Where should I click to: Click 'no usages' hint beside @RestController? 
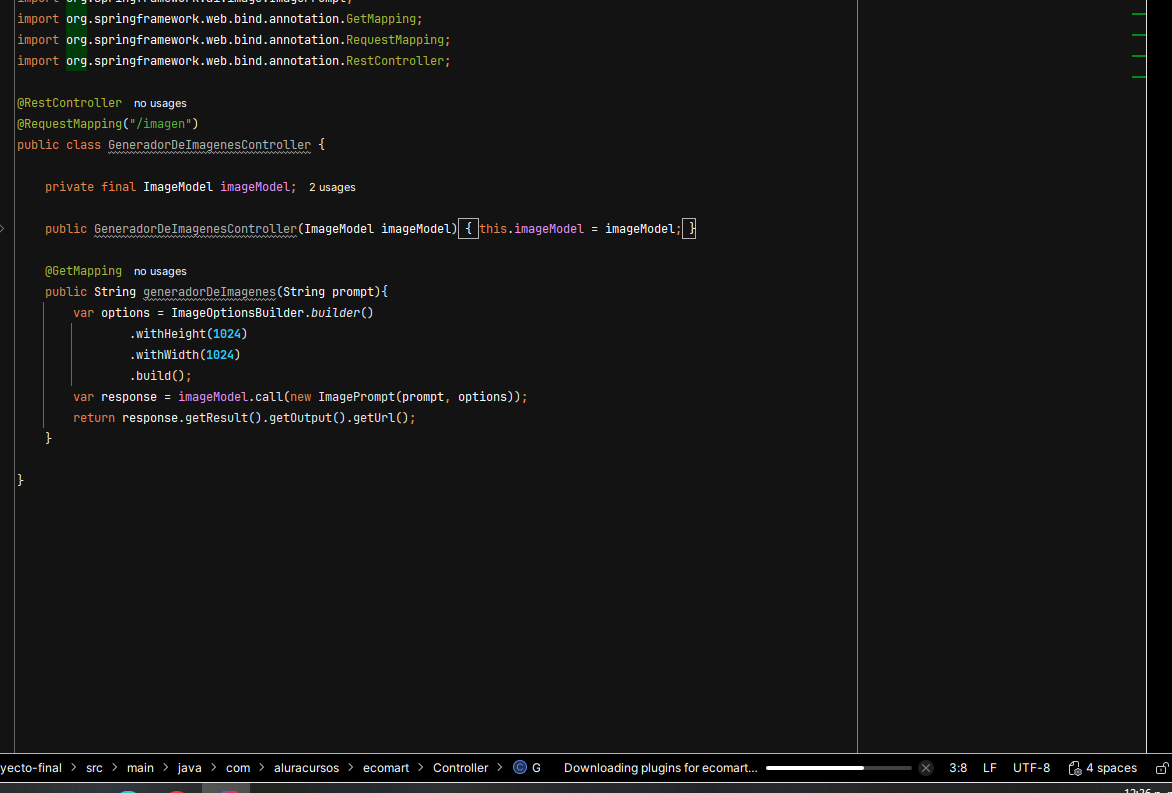(160, 103)
